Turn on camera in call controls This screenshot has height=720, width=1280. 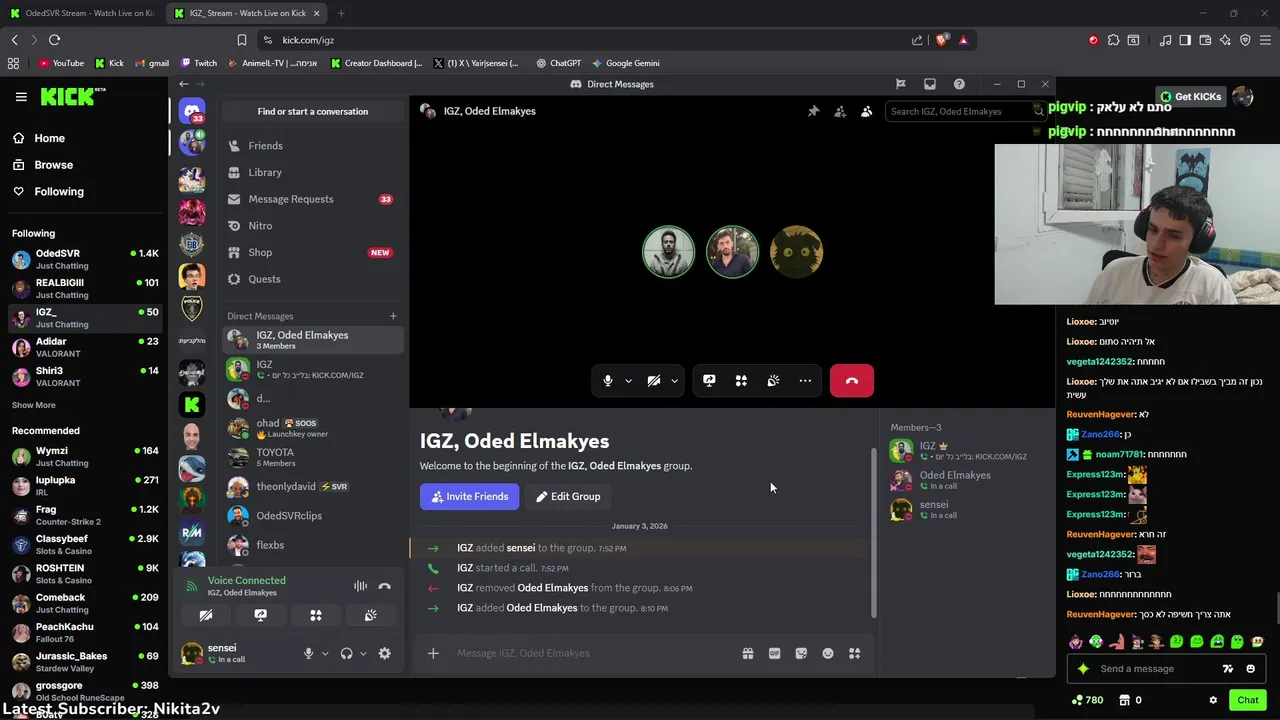pyautogui.click(x=654, y=381)
